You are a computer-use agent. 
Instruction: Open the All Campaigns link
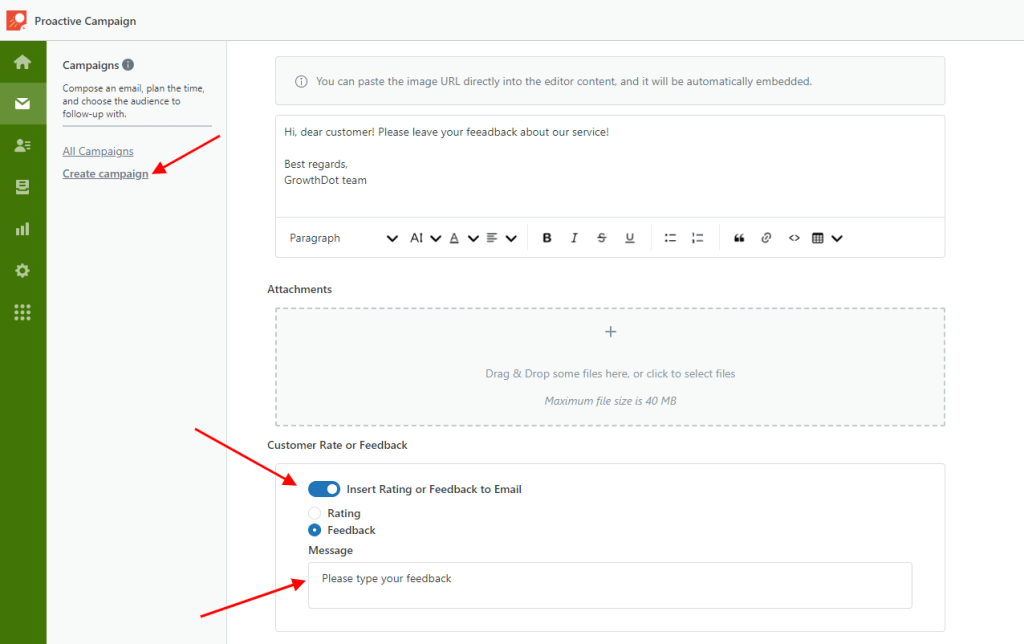pyautogui.click(x=97, y=150)
